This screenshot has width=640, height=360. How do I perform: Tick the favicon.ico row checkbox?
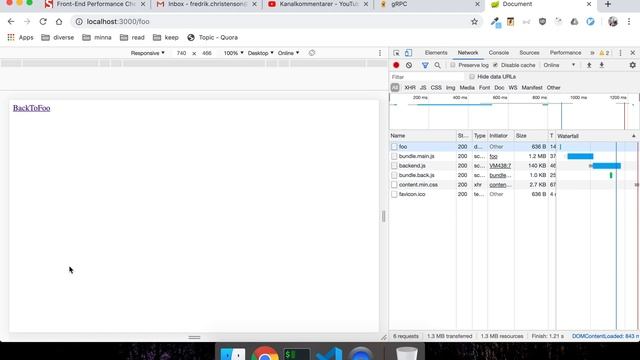pyautogui.click(x=394, y=194)
